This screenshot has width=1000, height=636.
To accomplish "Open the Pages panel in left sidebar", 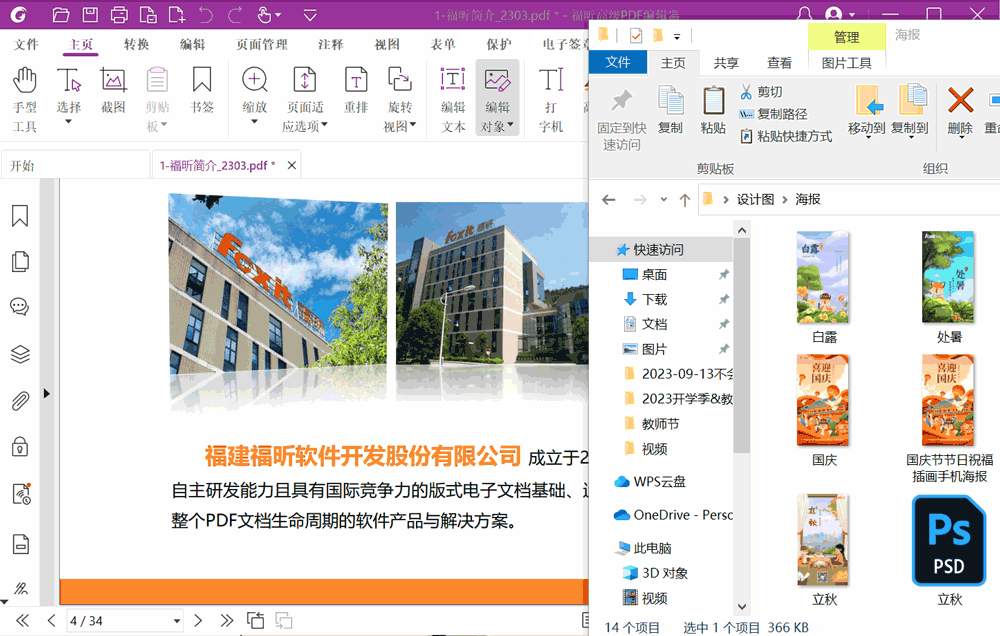I will (x=20, y=262).
